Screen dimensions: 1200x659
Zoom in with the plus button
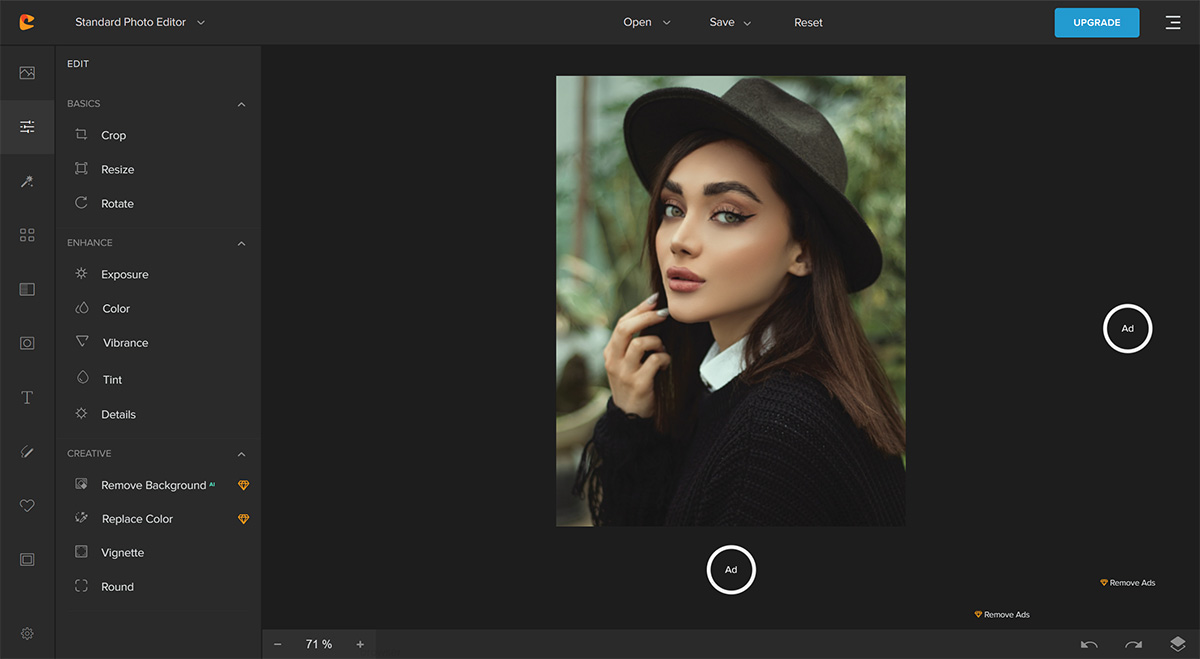360,645
